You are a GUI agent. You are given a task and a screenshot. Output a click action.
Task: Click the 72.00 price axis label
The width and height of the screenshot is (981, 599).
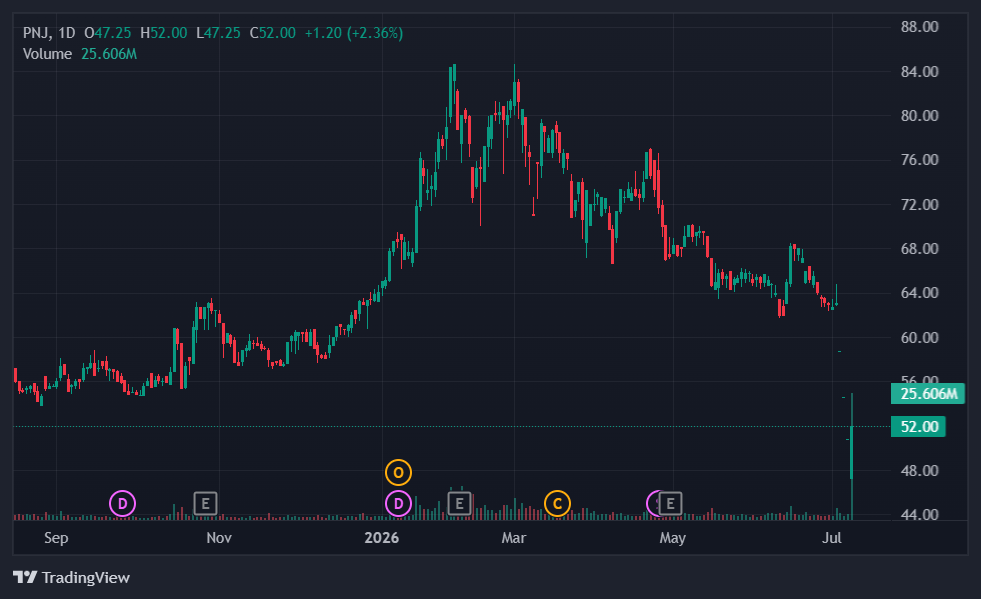coord(920,205)
